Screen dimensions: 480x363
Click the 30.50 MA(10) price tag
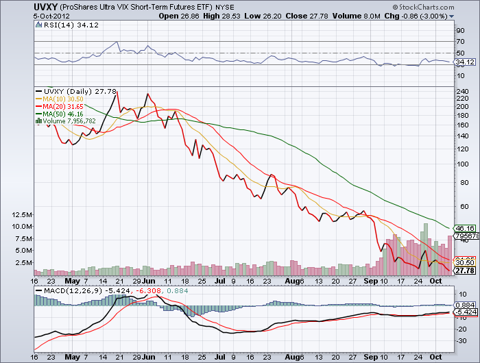pos(465,263)
